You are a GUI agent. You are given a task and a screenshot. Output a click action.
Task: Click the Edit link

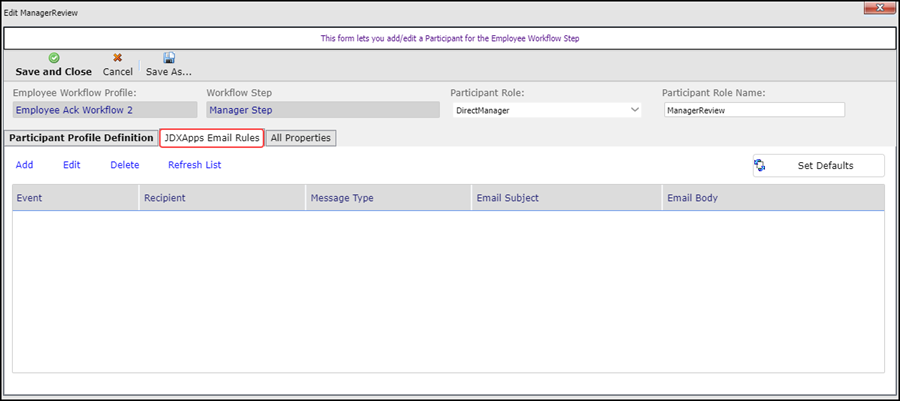pyautogui.click(x=72, y=165)
